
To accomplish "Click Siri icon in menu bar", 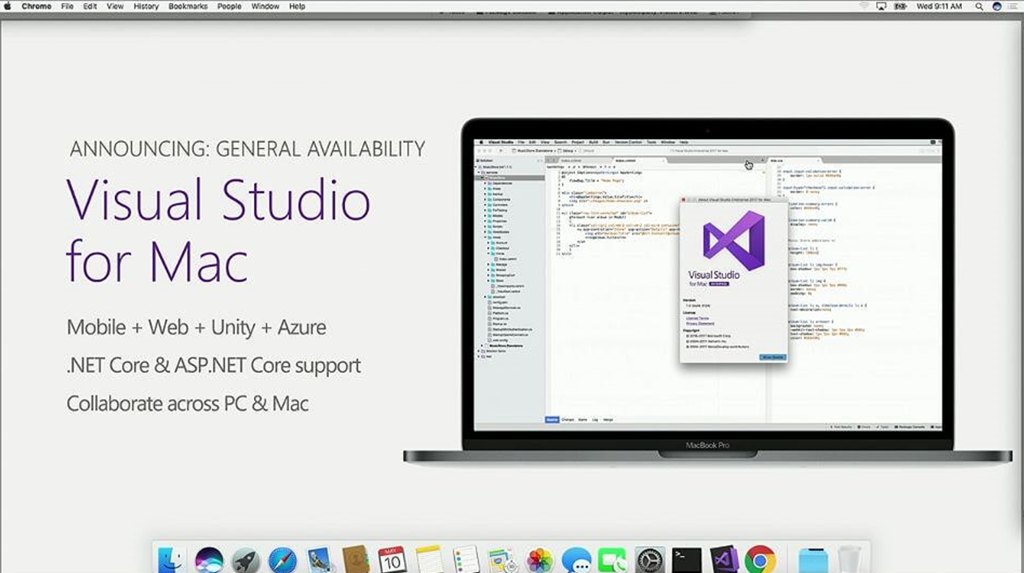I will coord(997,7).
